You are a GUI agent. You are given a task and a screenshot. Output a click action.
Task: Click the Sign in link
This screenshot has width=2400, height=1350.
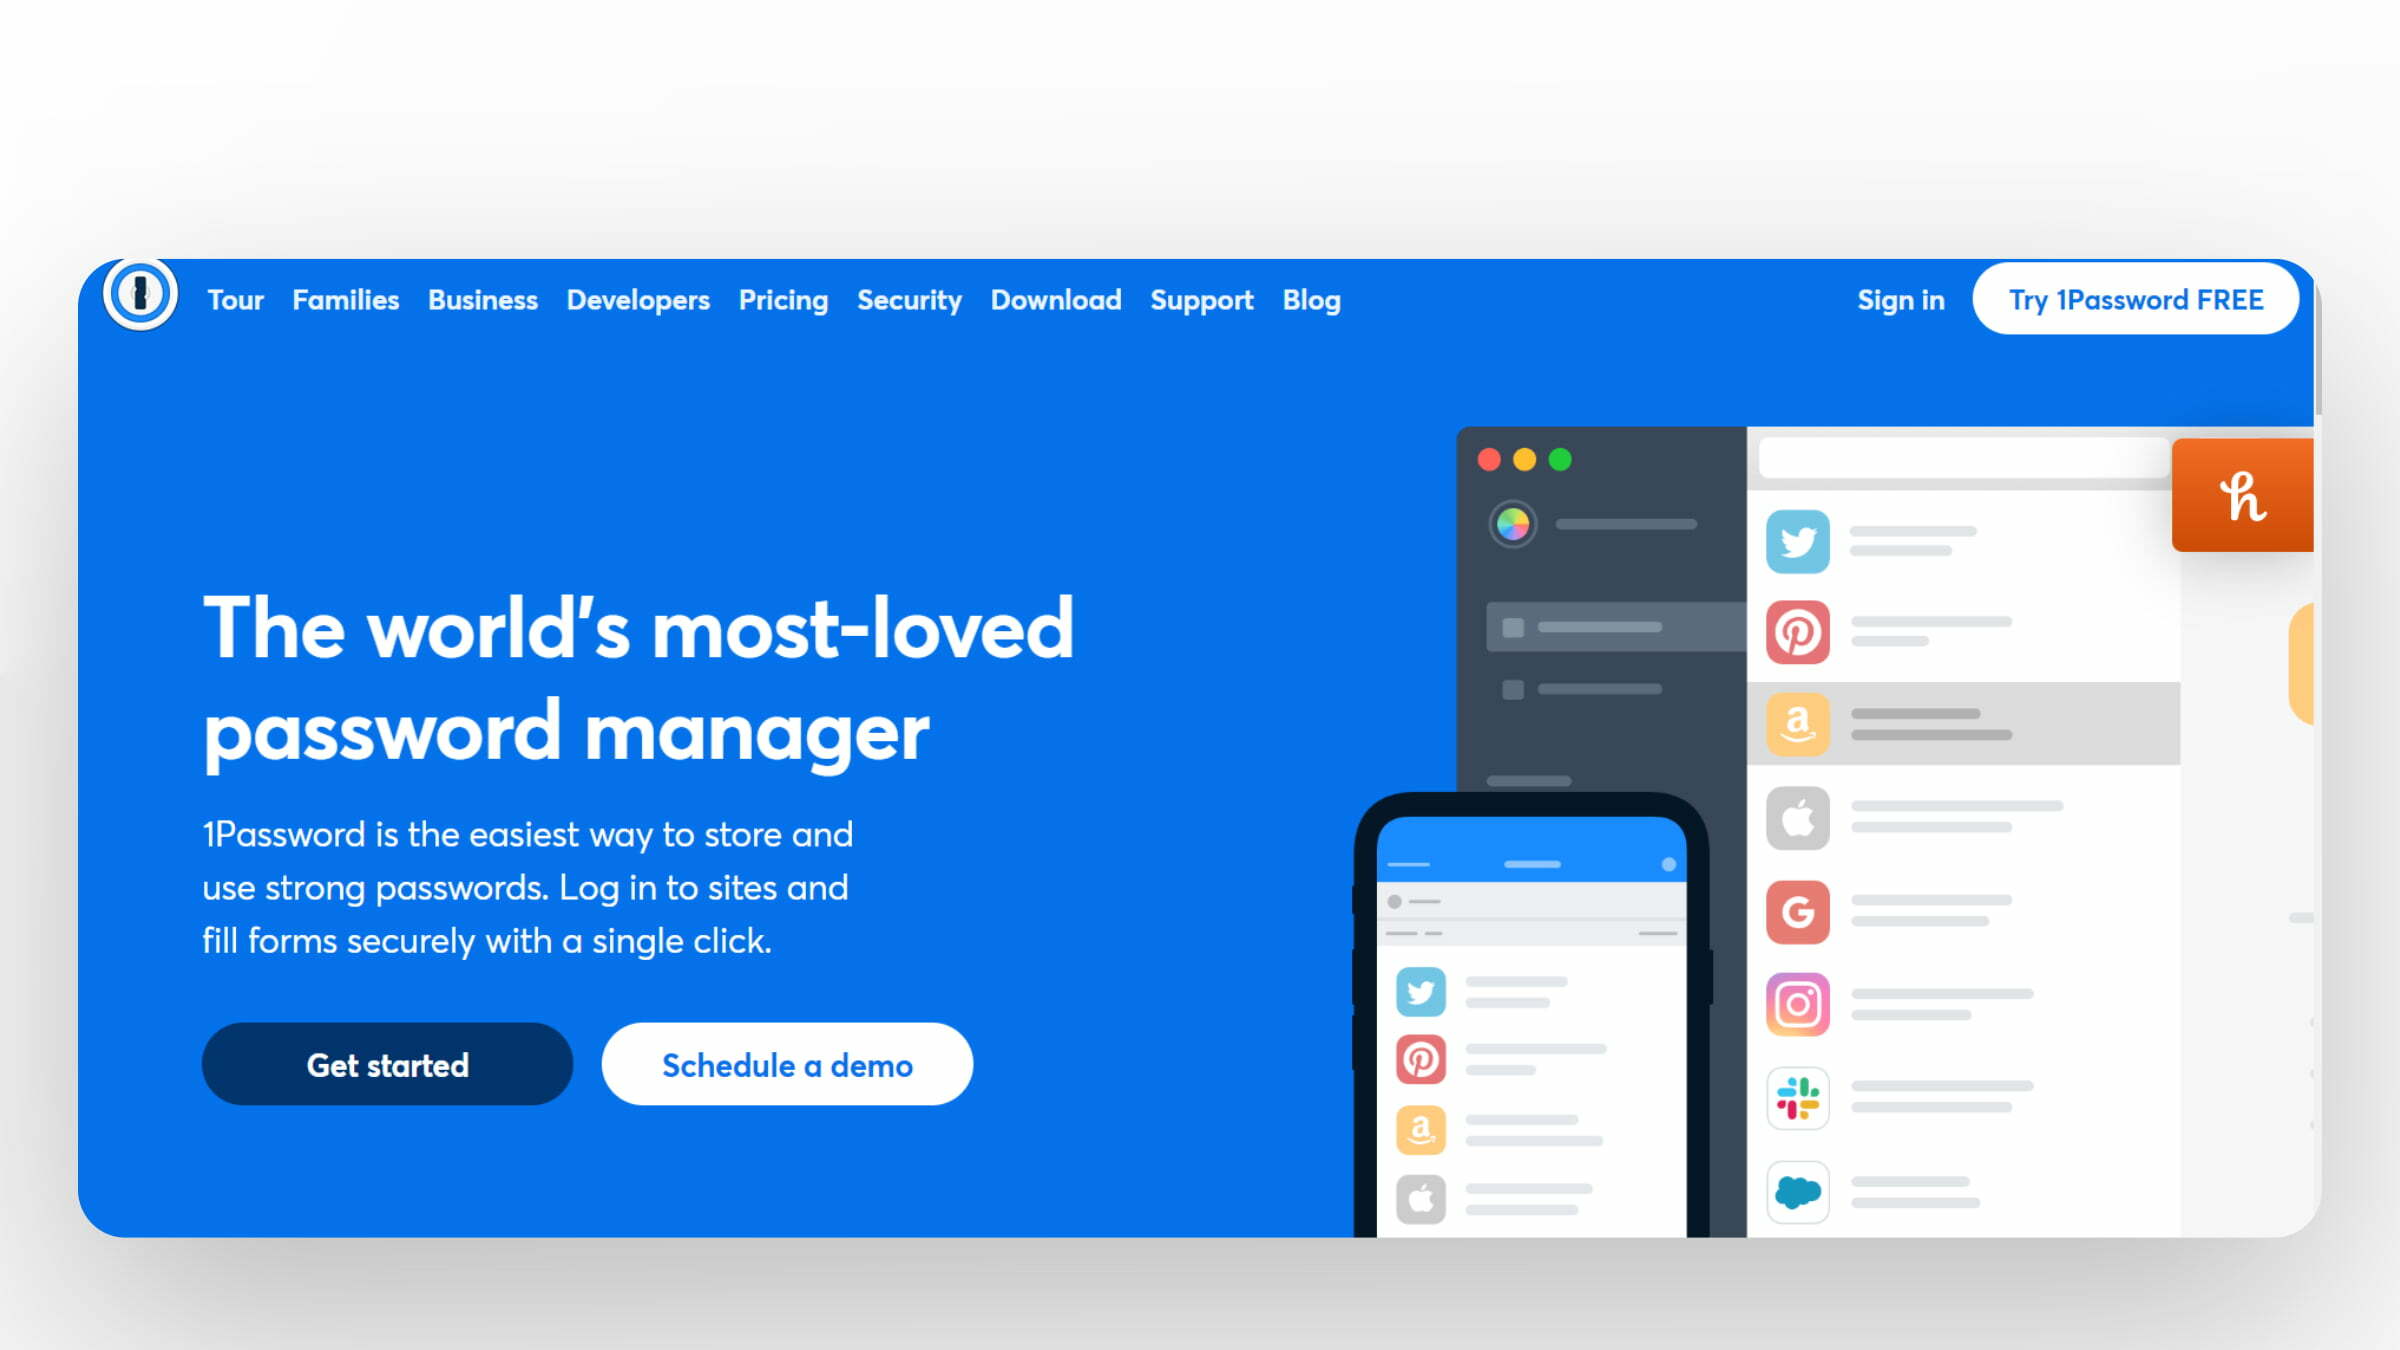click(1902, 300)
